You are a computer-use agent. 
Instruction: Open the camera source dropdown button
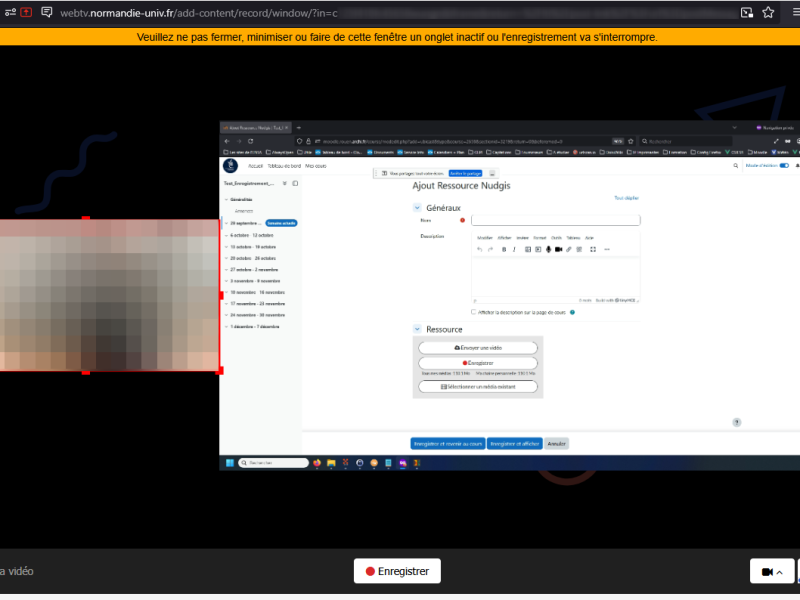tap(771, 571)
